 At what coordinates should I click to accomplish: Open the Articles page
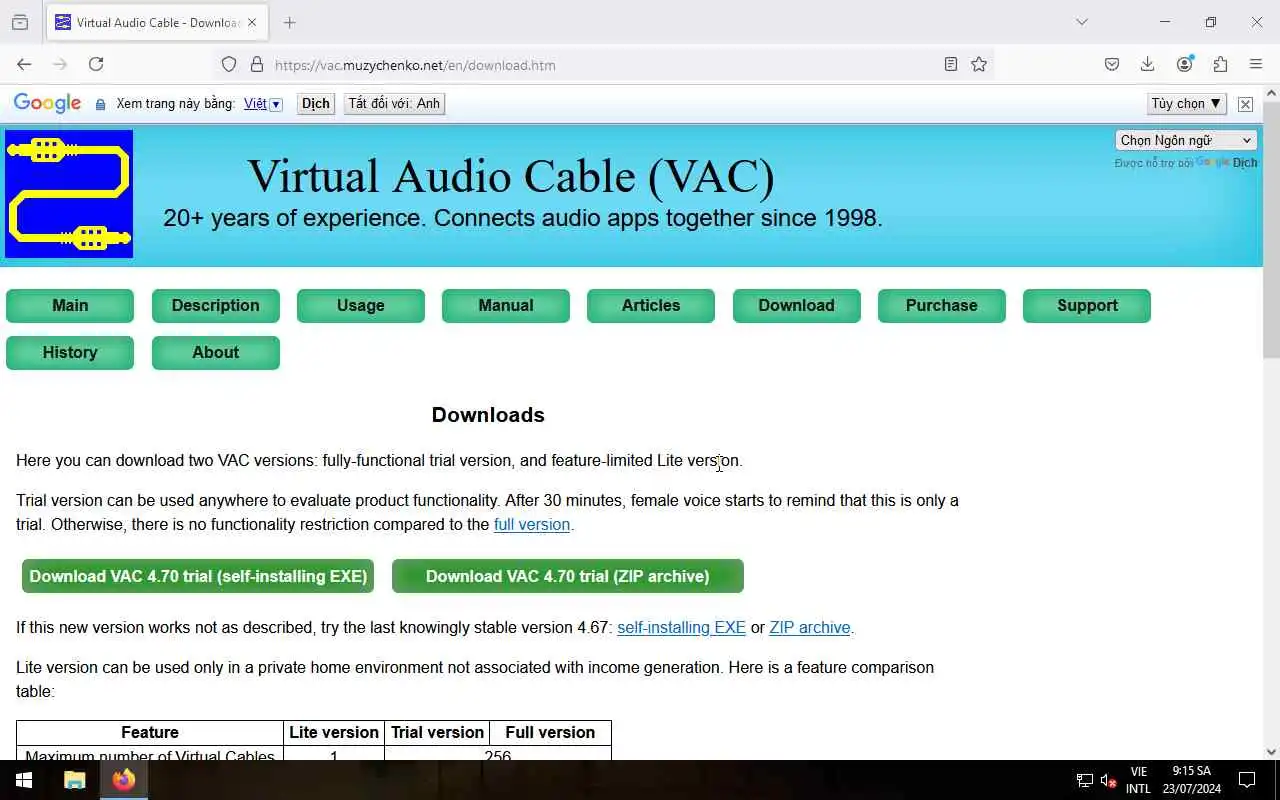(x=651, y=306)
